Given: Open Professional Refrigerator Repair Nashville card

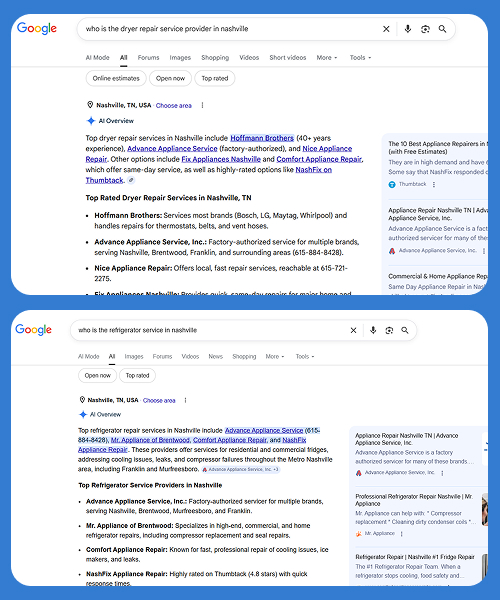Looking at the screenshot, I should click(x=414, y=500).
